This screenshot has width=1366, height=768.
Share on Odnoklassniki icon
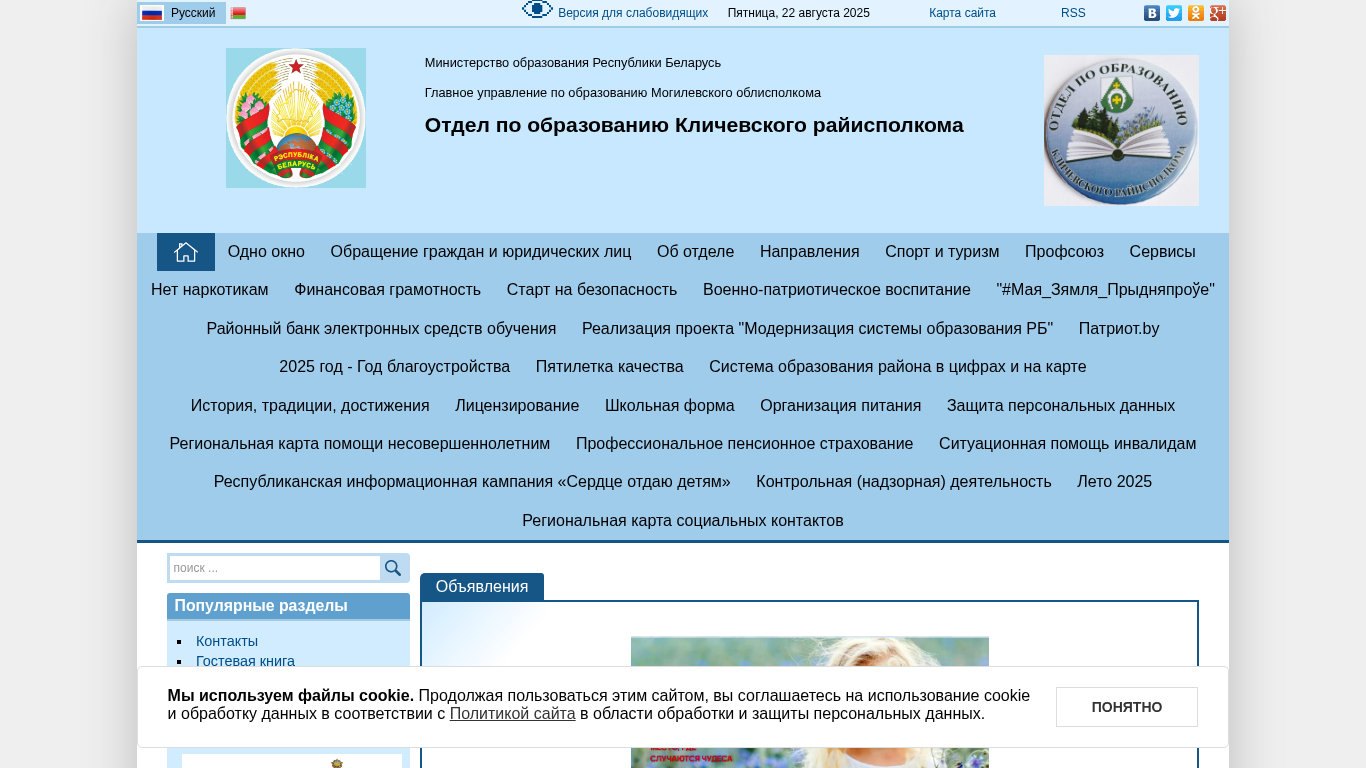(x=1196, y=13)
